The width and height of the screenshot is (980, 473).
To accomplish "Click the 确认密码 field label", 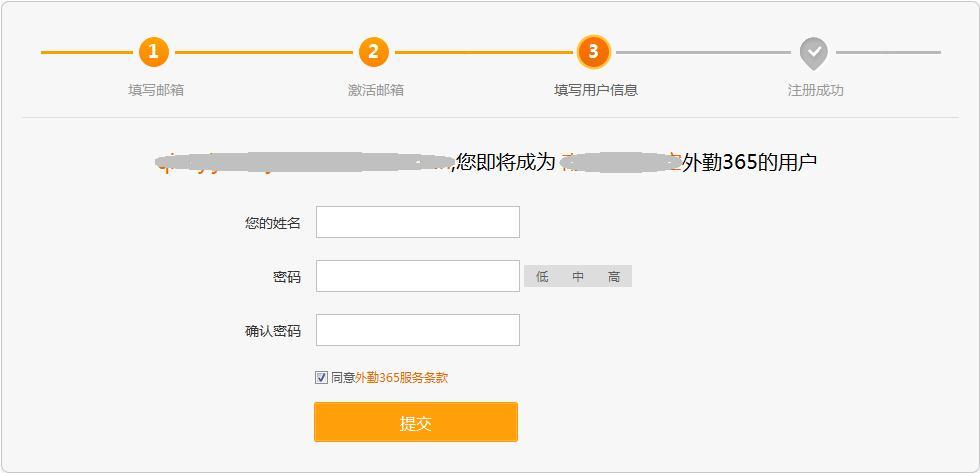I will [272, 331].
